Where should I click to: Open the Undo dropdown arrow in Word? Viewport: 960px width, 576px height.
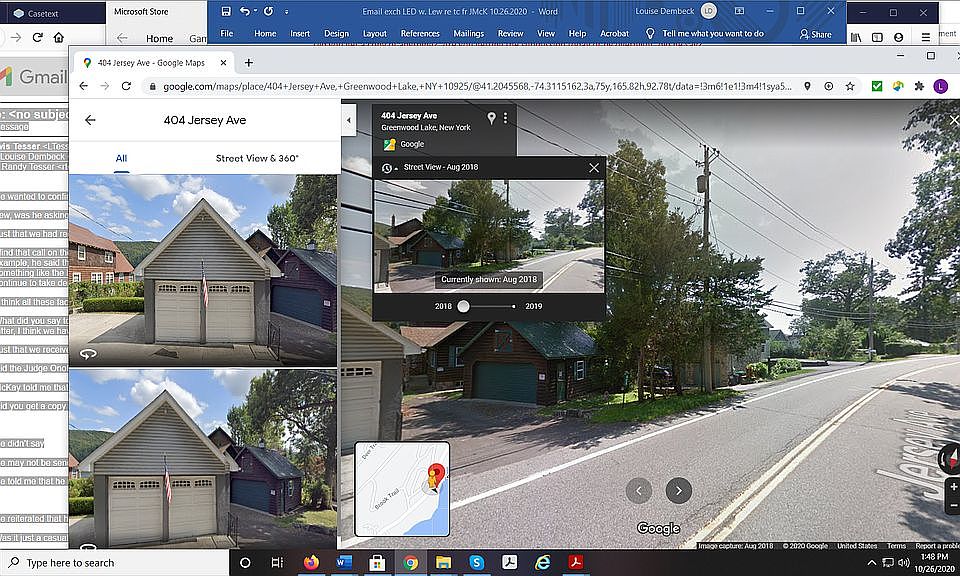(255, 11)
